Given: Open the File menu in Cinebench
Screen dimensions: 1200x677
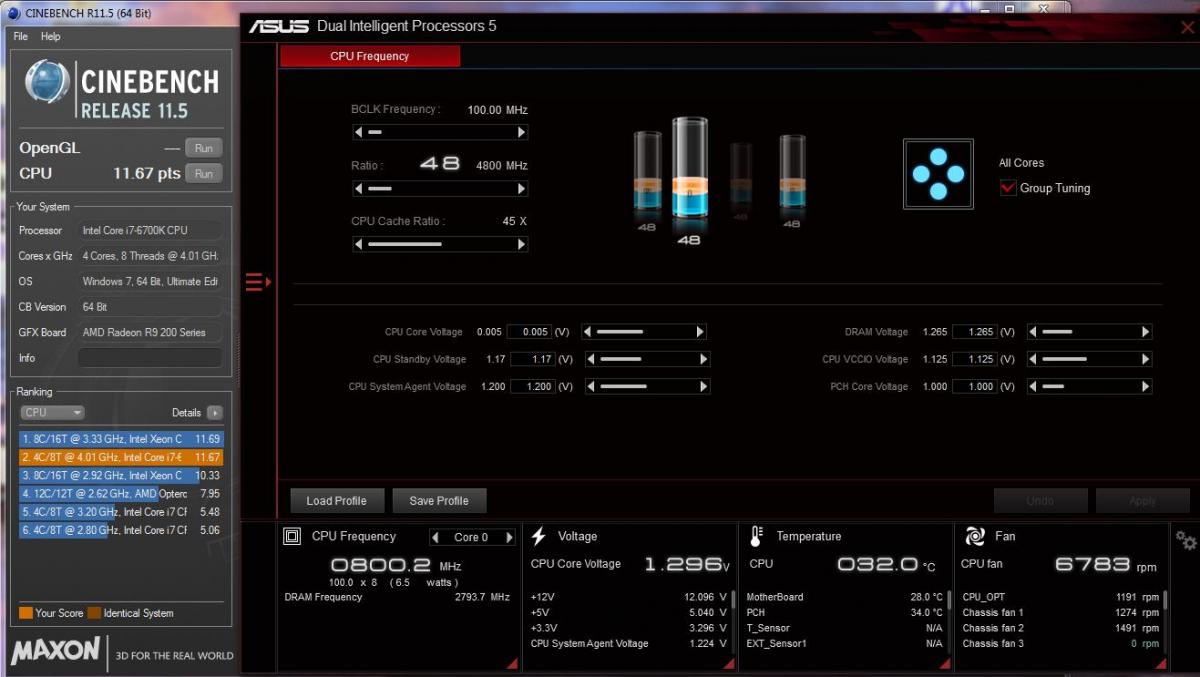Looking at the screenshot, I should click(20, 36).
